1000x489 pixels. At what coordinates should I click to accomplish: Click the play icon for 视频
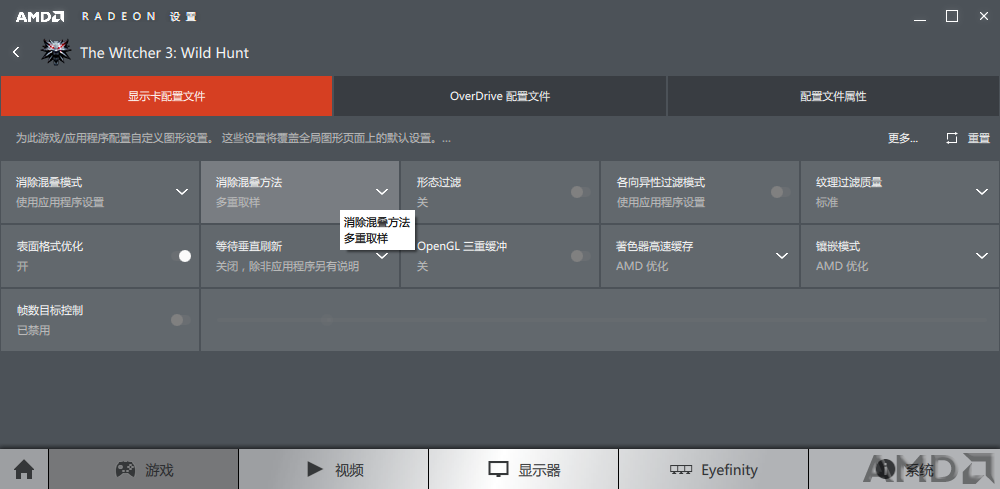tap(314, 469)
